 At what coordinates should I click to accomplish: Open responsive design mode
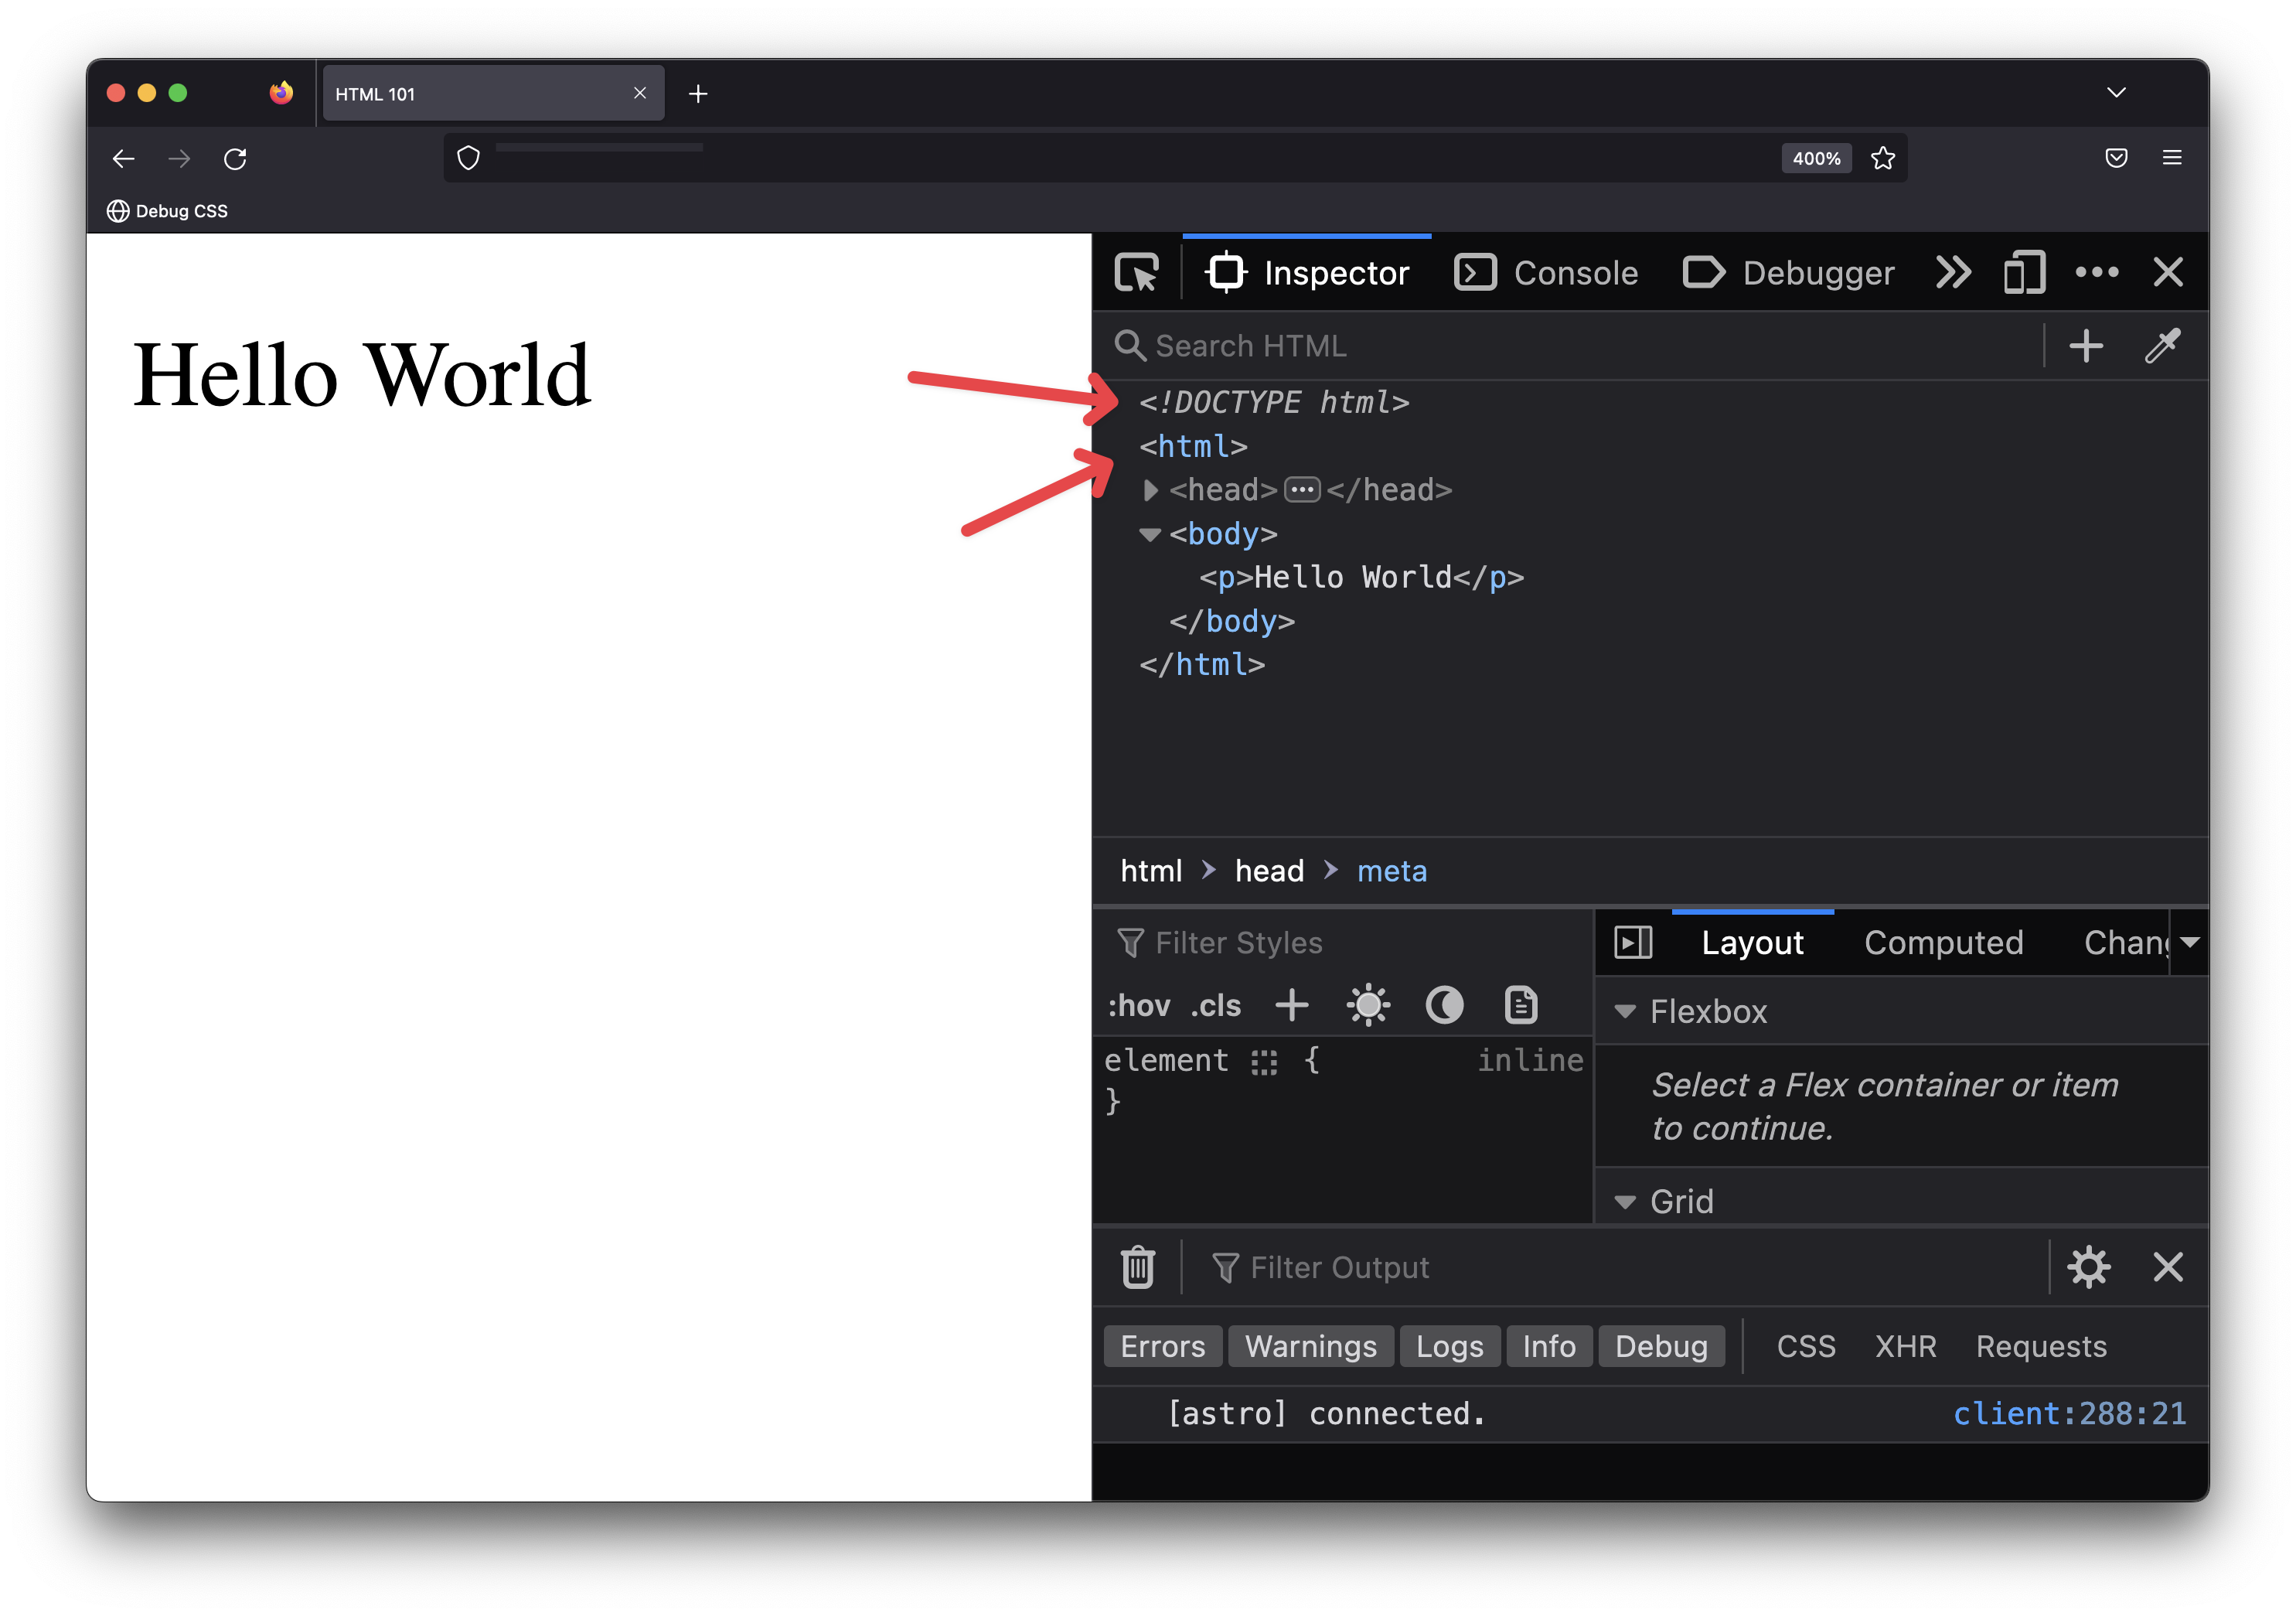[x=2023, y=271]
